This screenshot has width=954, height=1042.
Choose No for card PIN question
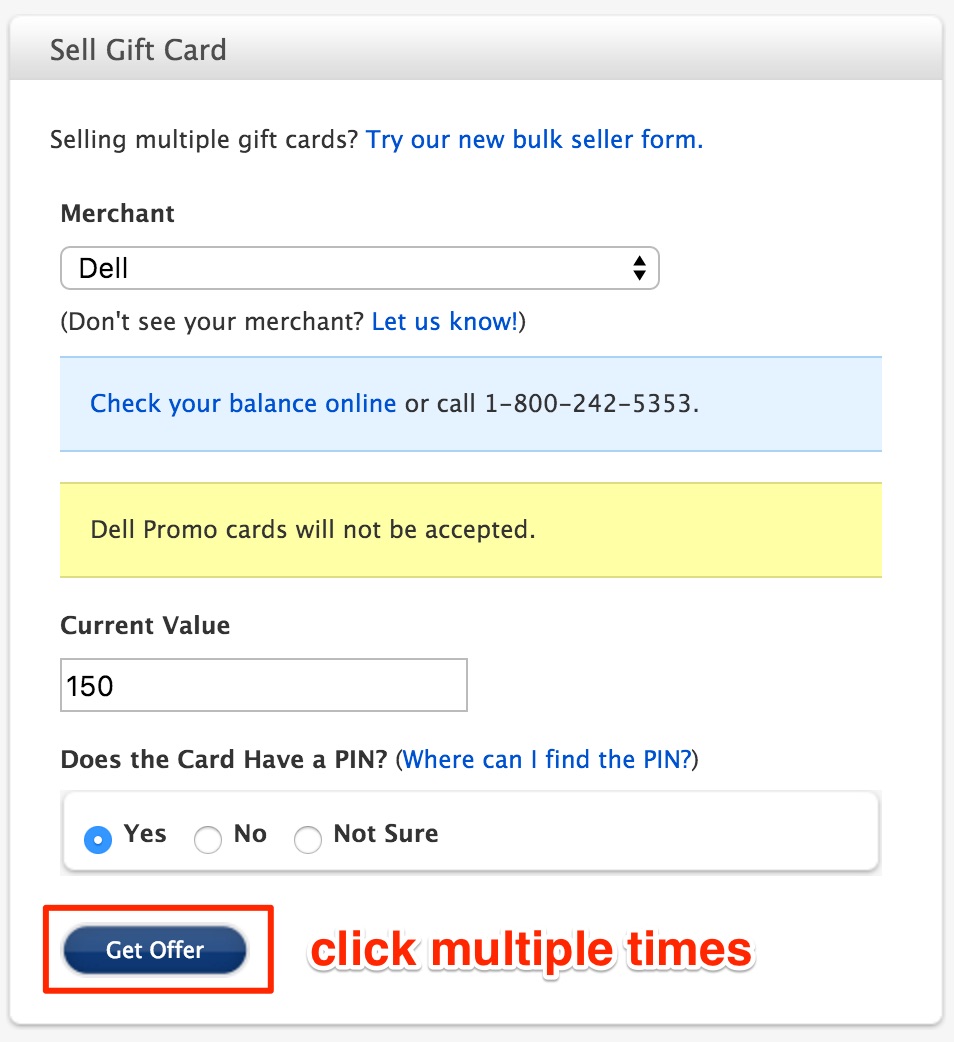[208, 841]
